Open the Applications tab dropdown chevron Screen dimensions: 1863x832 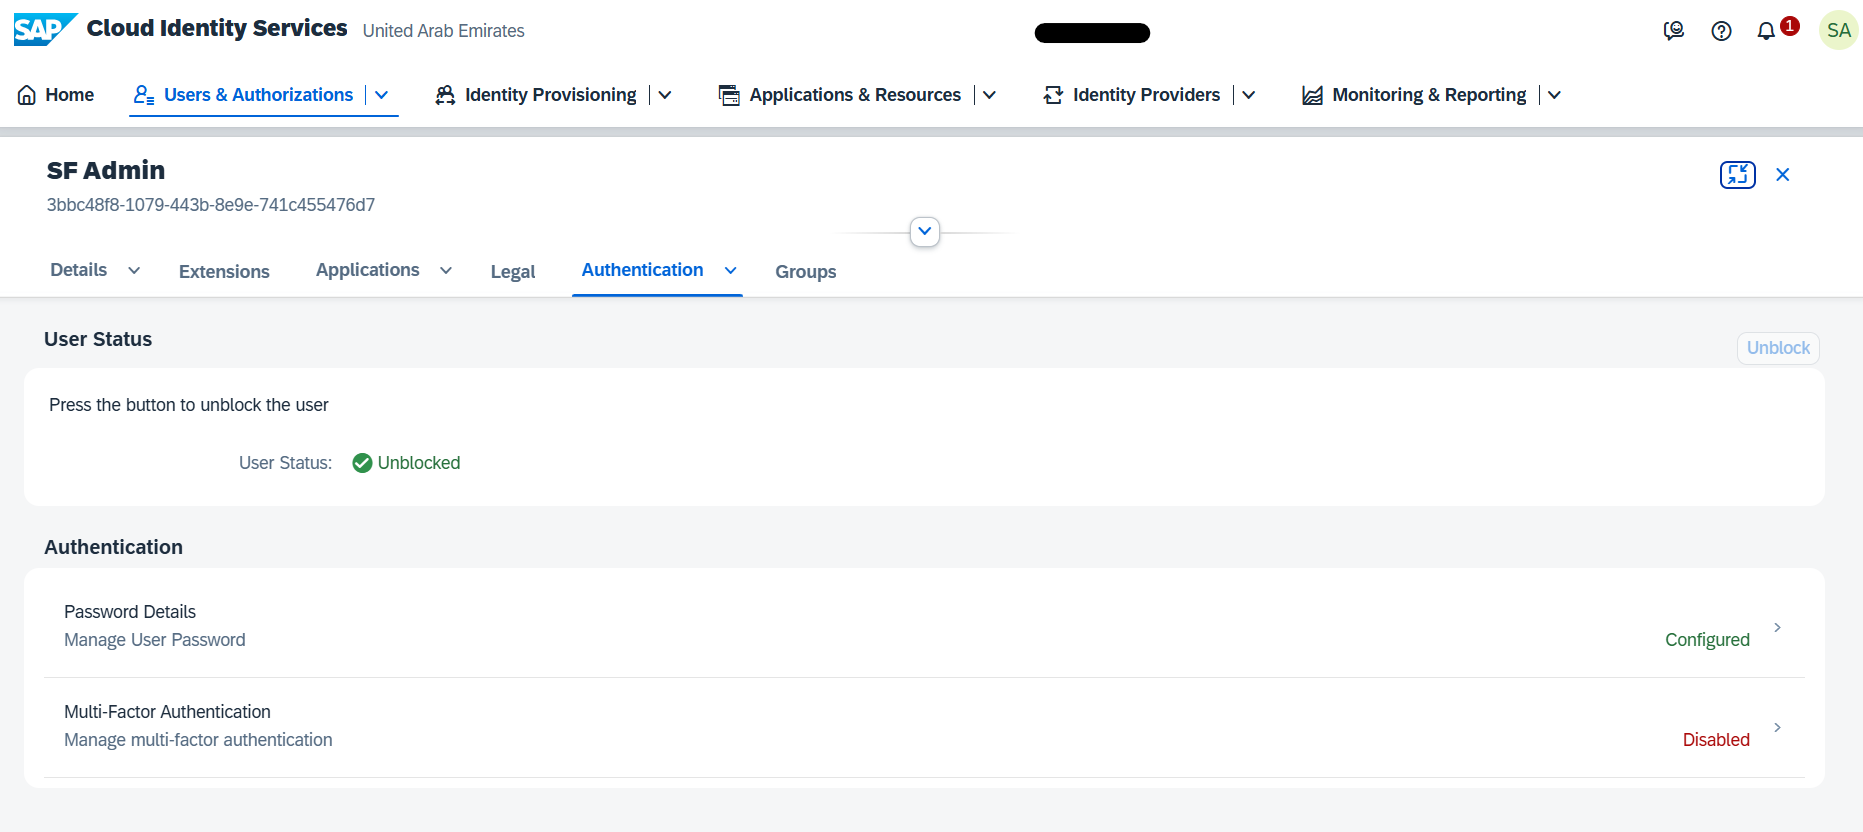click(x=446, y=271)
